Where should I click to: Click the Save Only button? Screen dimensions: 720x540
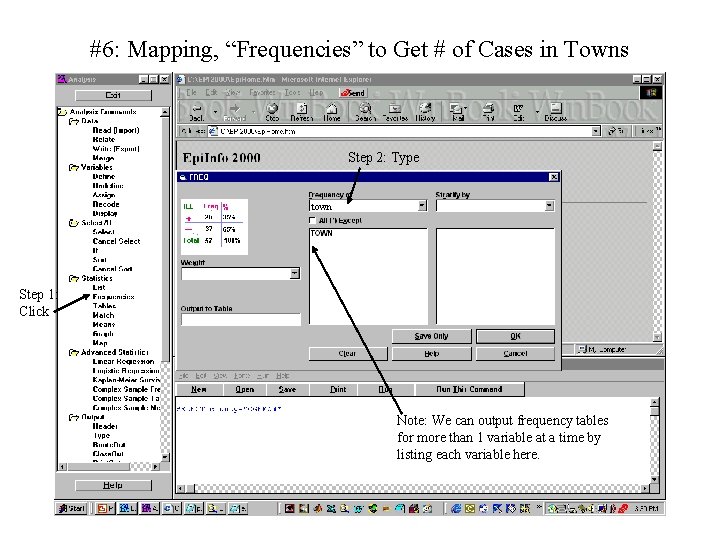(x=431, y=336)
